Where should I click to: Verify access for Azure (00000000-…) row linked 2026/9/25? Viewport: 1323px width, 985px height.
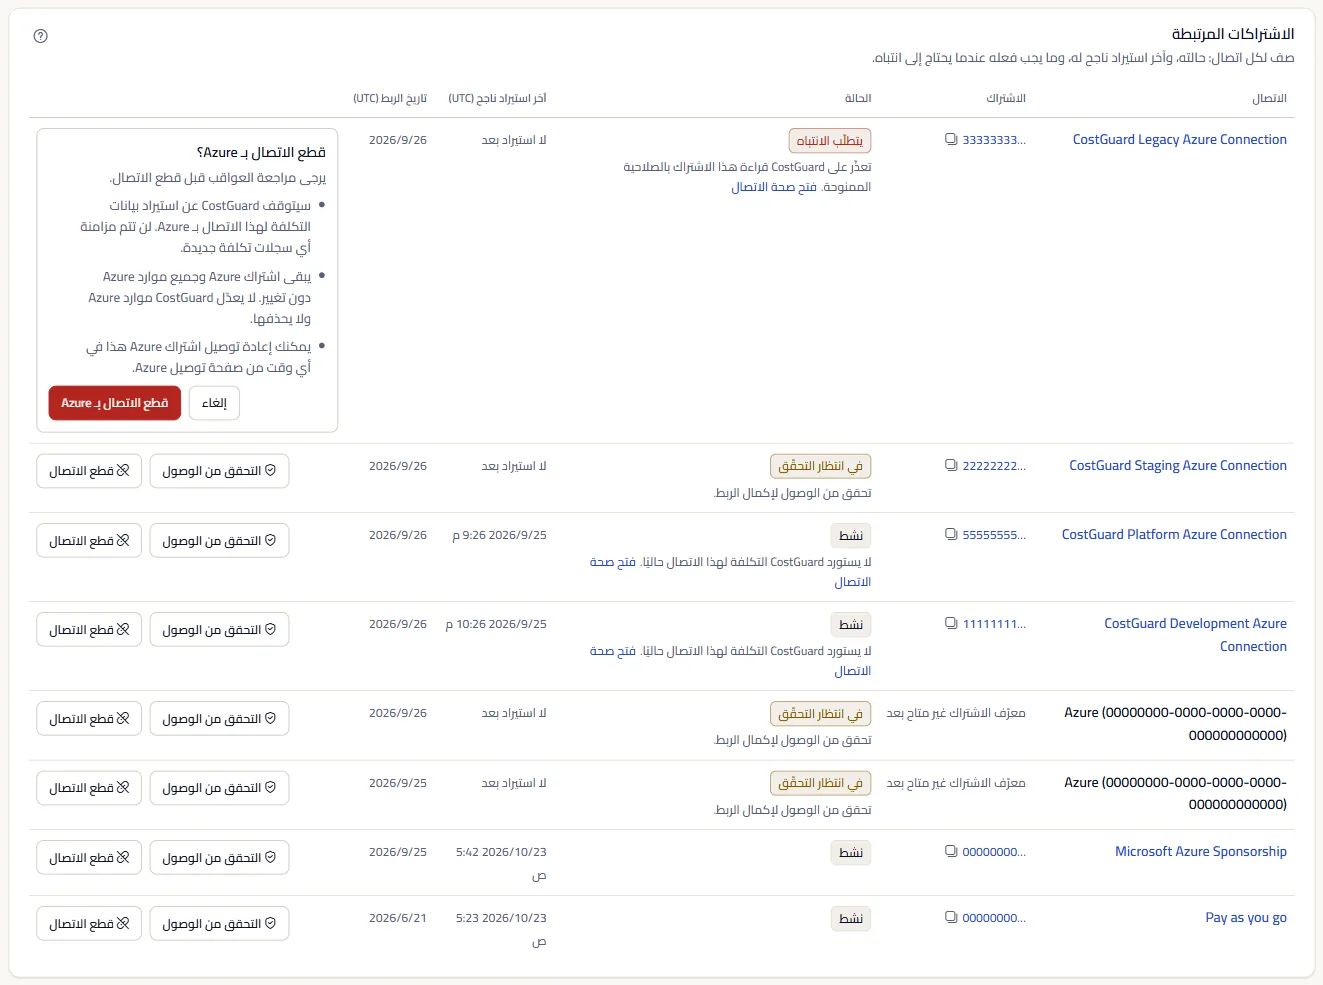(219, 788)
